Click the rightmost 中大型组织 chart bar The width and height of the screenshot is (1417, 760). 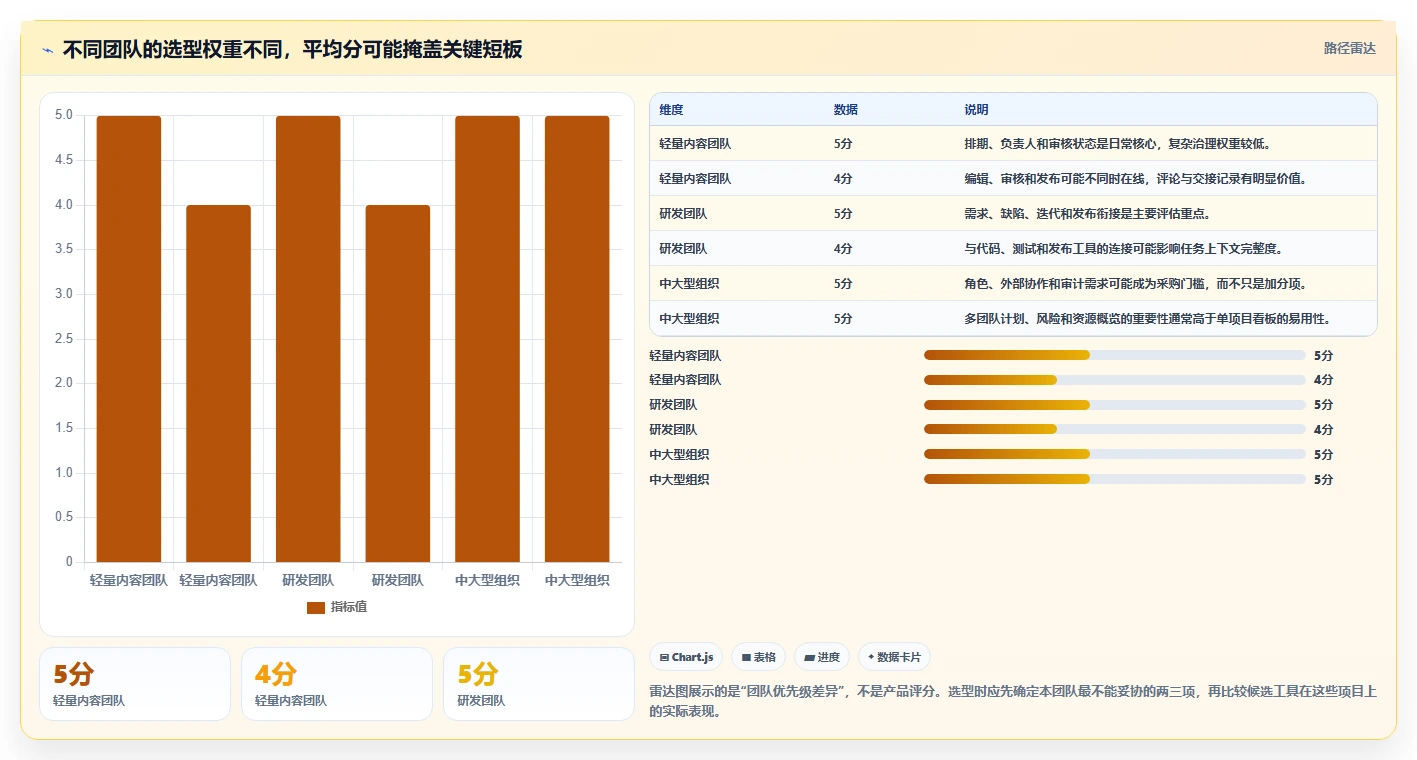[577, 339]
